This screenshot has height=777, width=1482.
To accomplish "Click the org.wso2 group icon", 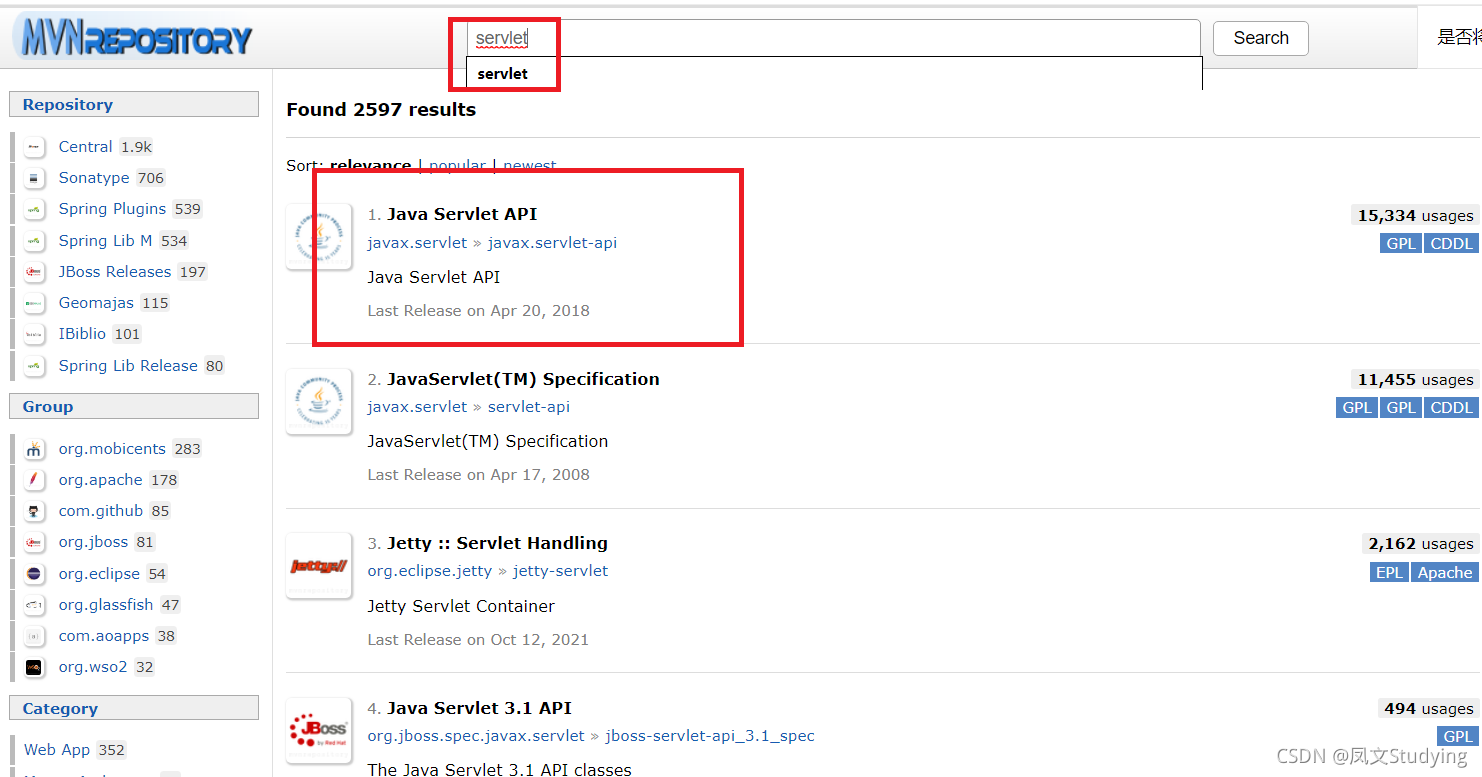I will click(x=34, y=667).
